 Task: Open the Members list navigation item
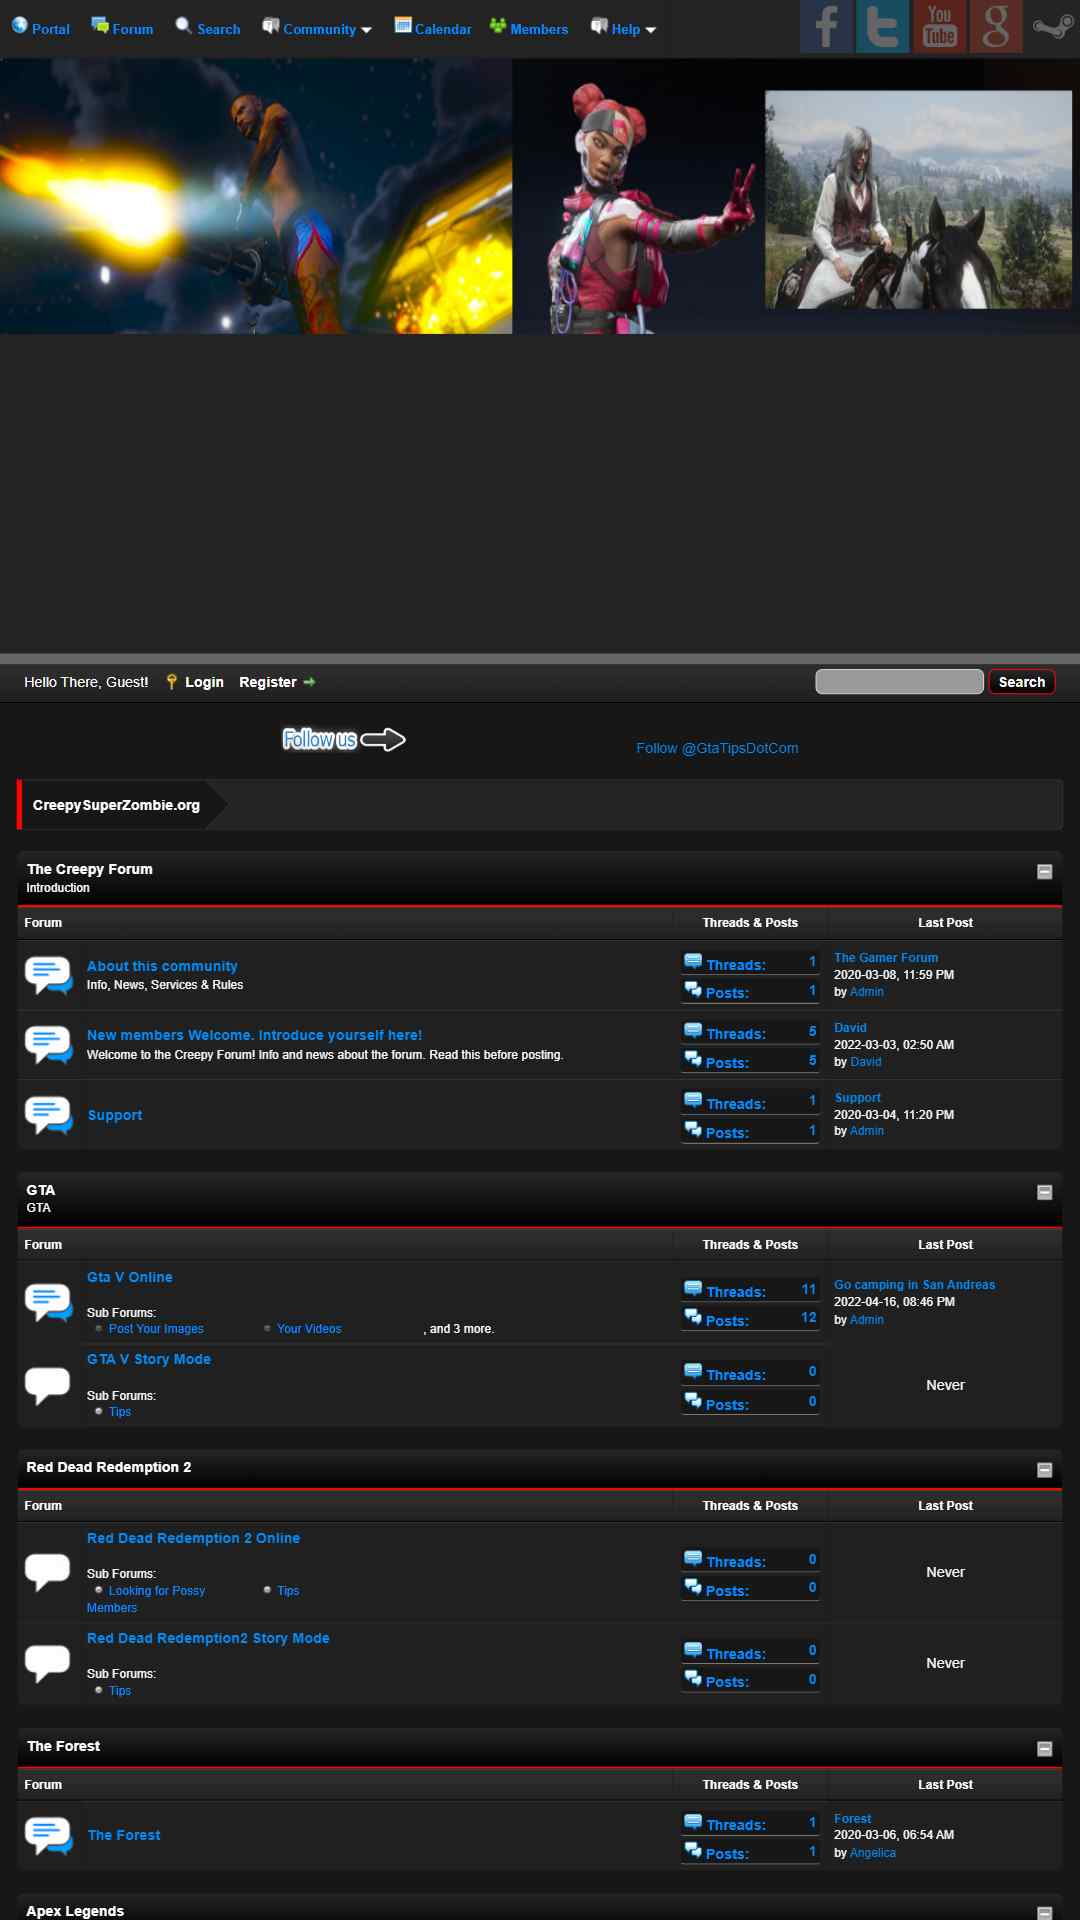tap(539, 29)
